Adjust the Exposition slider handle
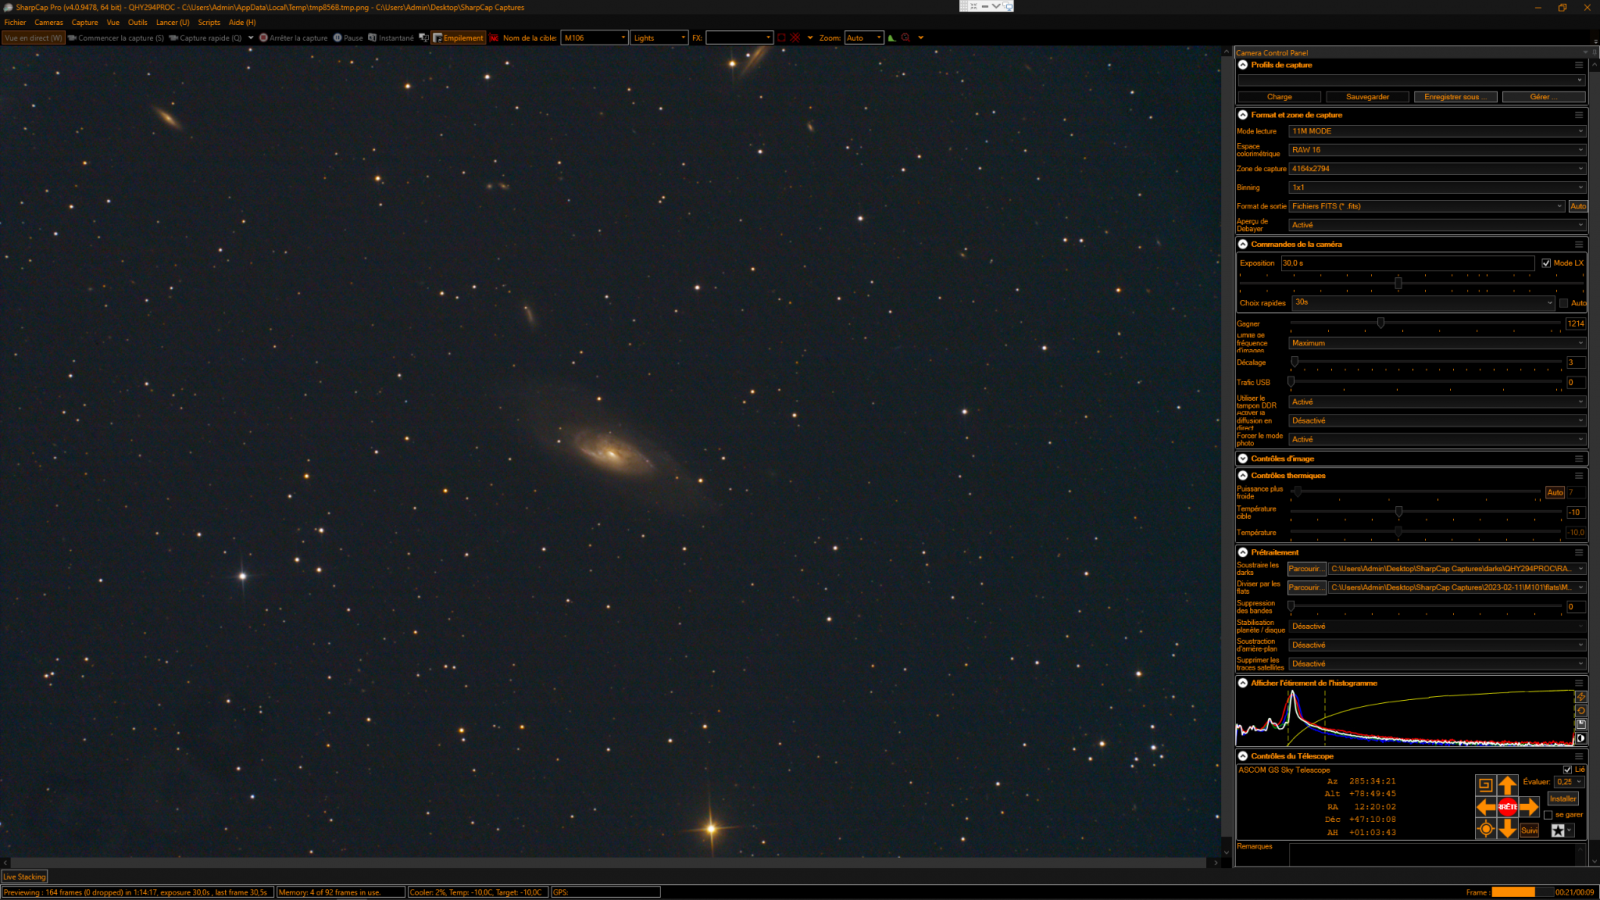 (1398, 283)
